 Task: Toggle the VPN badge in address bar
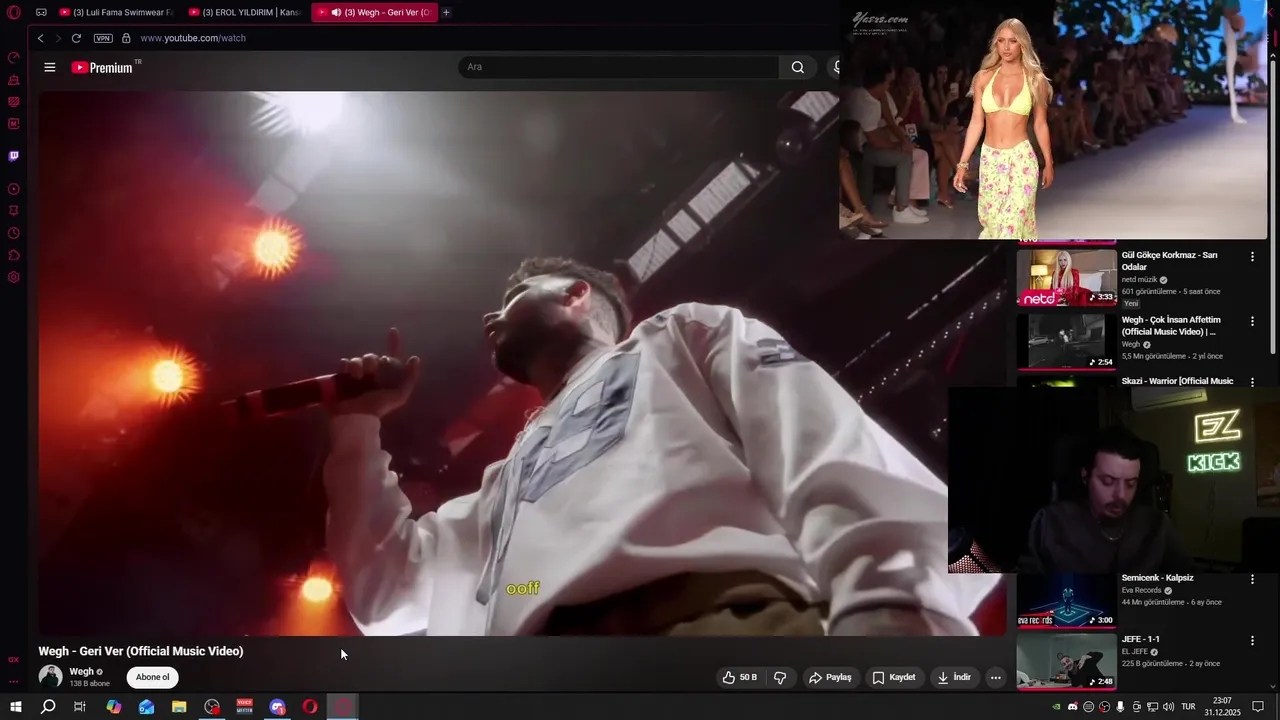pos(103,38)
